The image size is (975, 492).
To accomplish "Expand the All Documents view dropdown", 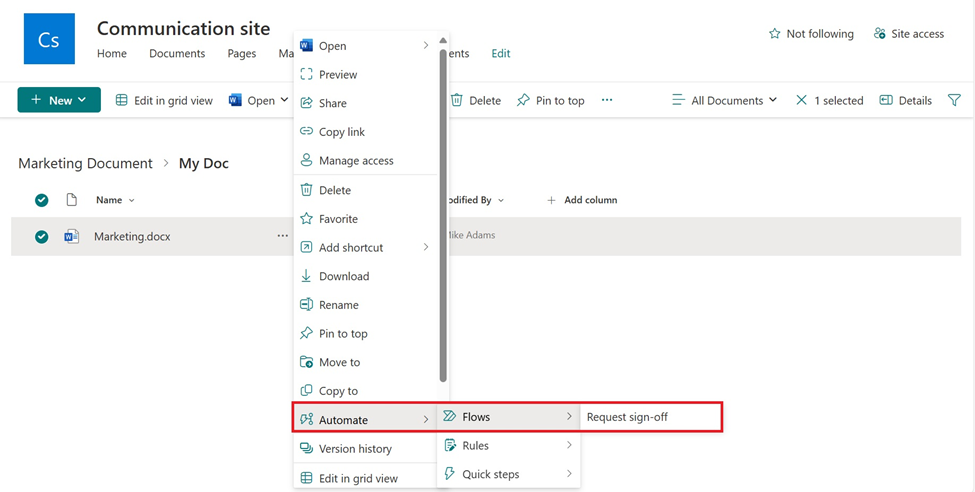I will (x=724, y=100).
